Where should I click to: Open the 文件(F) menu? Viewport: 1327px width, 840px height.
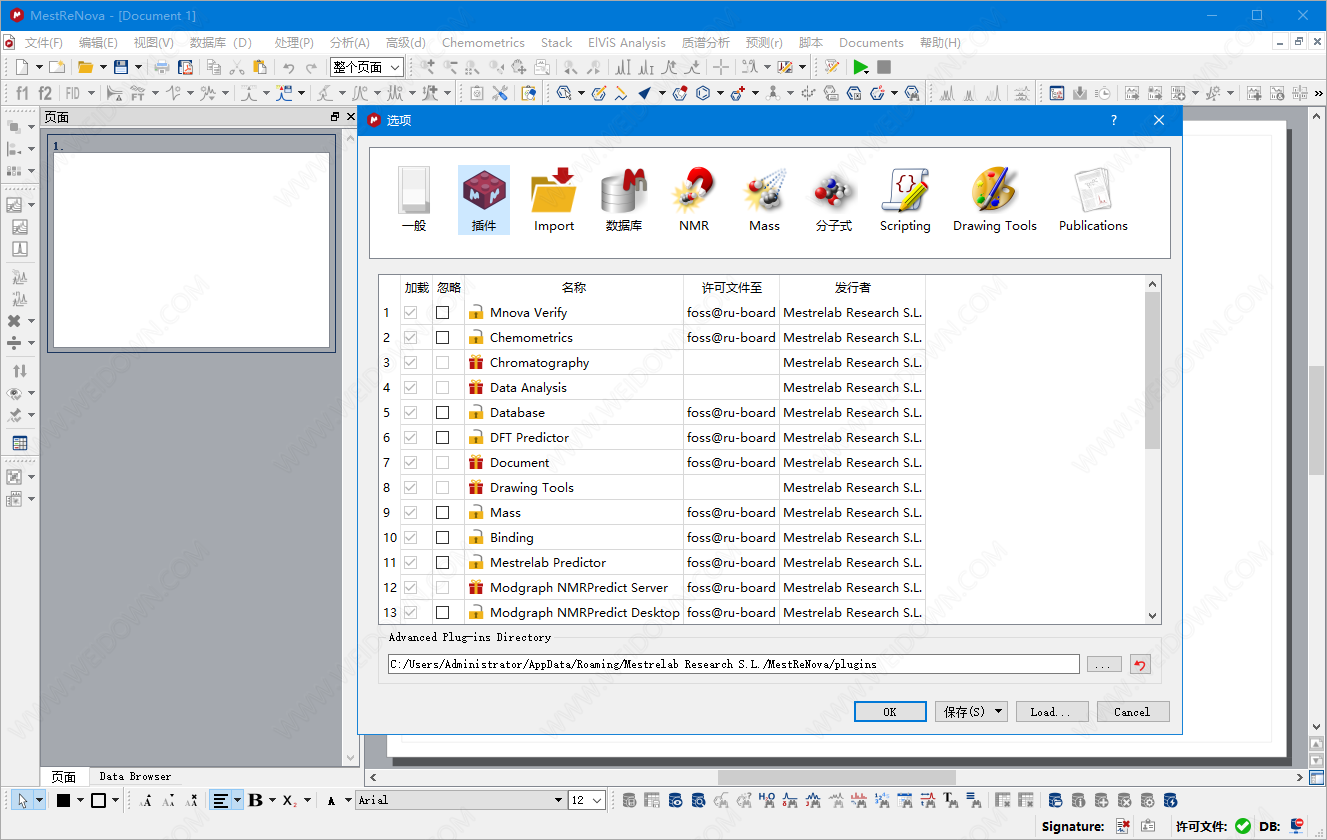click(x=44, y=43)
